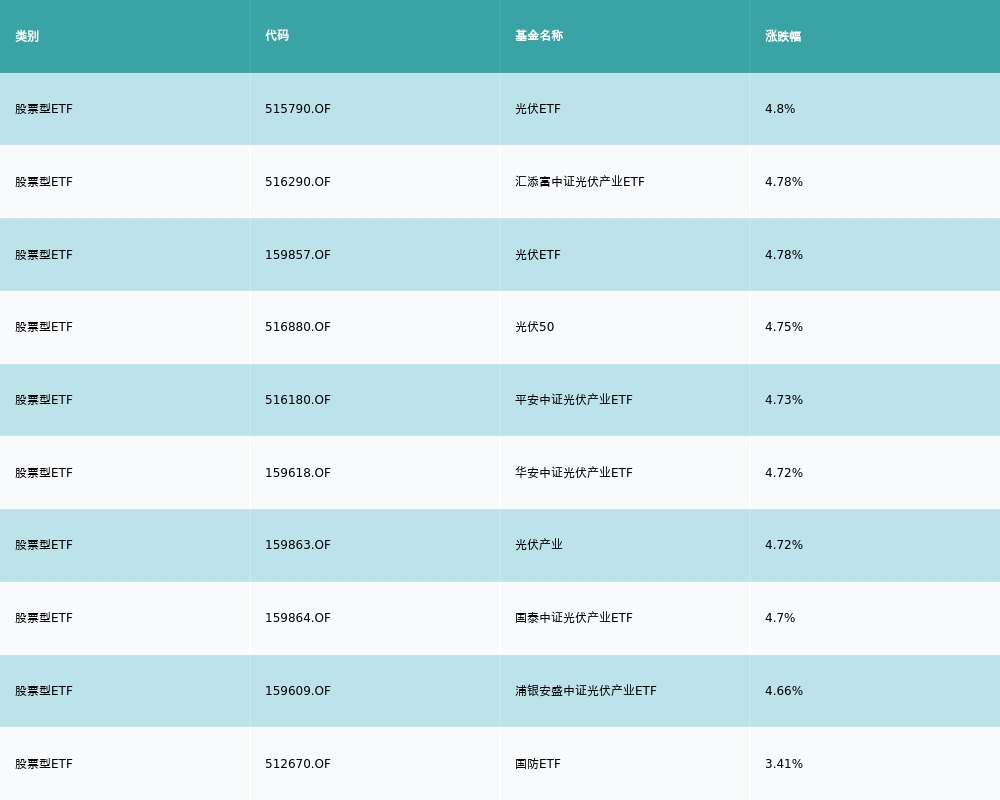Click fund name 光伏50
This screenshot has height=800, width=1000.
534,327
